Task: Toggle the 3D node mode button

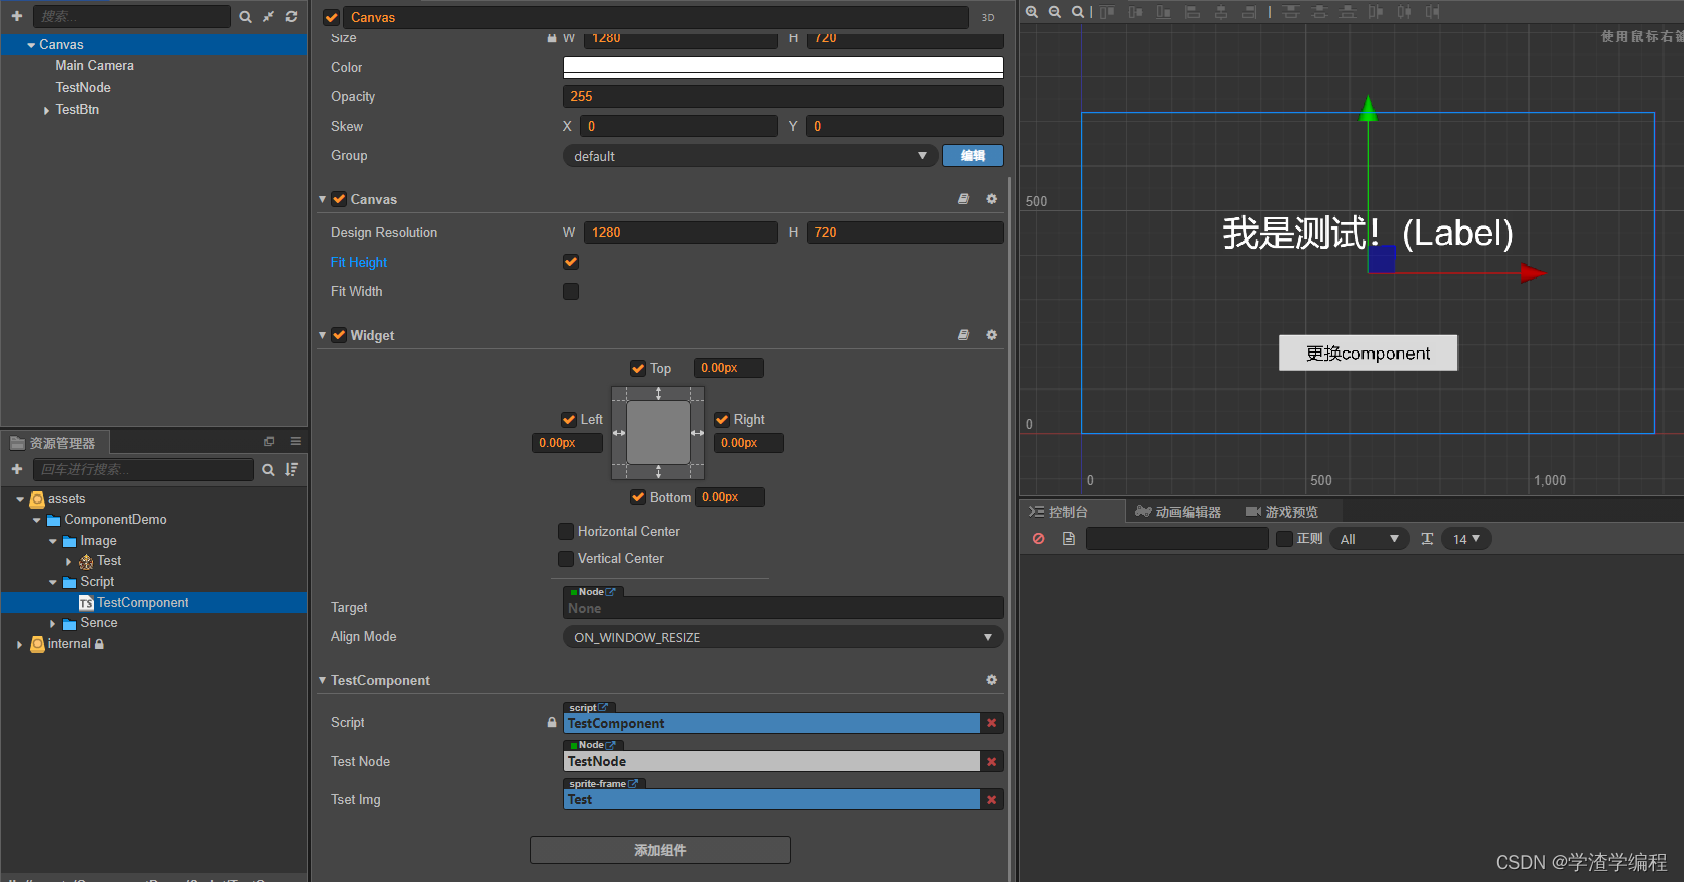Action: click(988, 17)
